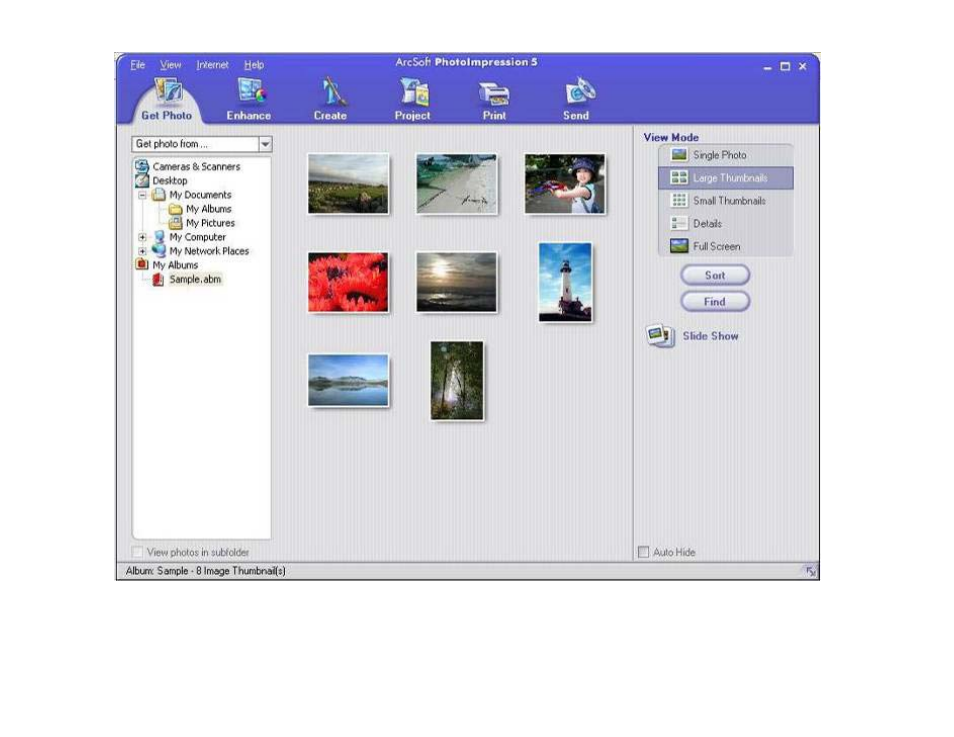
Task: Click the Sample.abm album icon
Action: (158, 279)
